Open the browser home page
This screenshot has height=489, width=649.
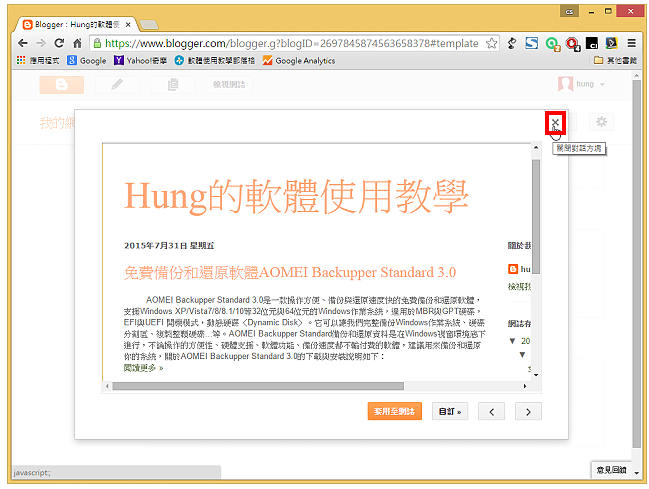(77, 43)
